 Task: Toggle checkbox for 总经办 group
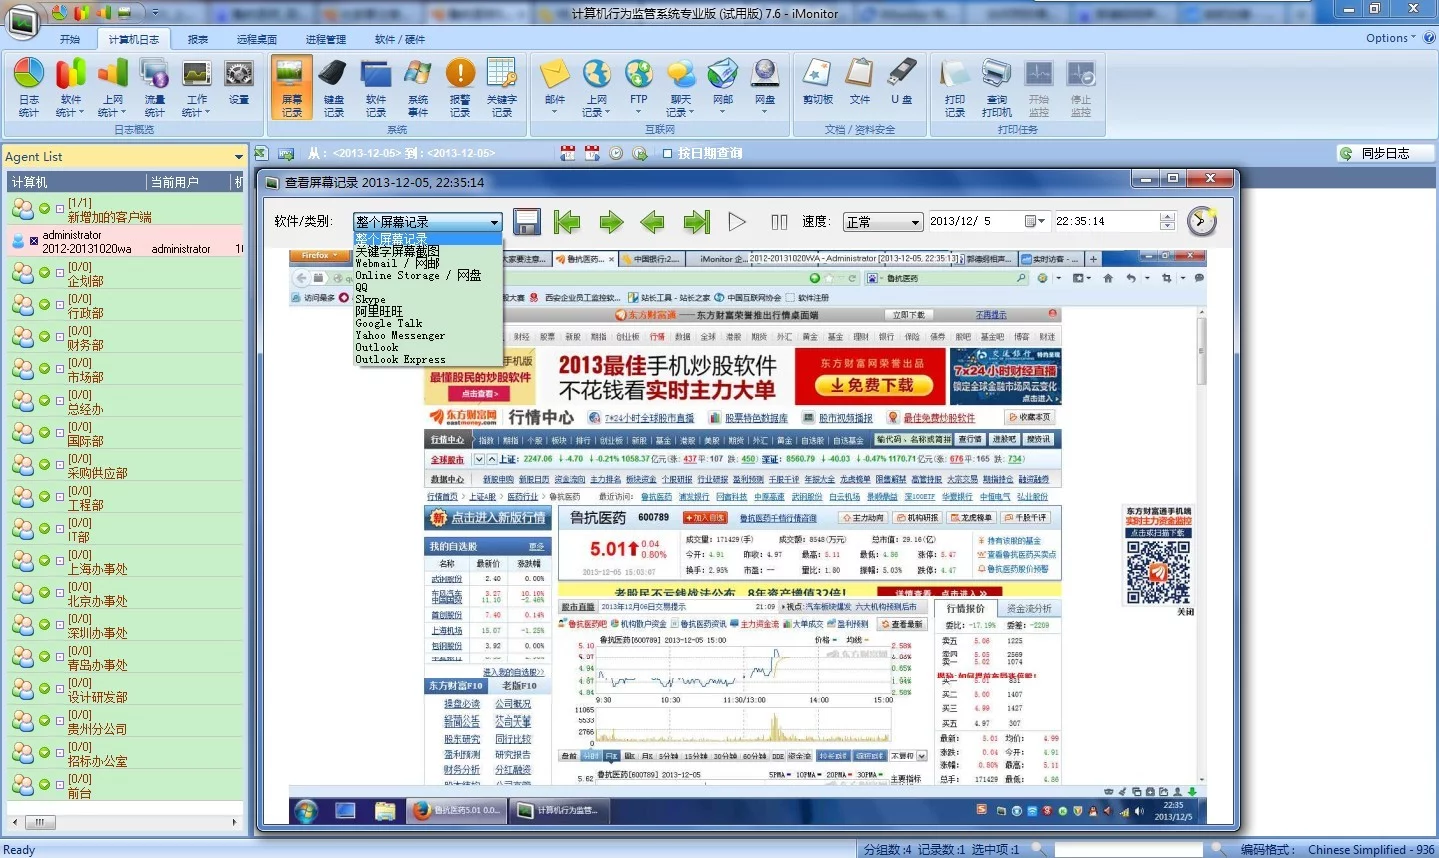coord(59,401)
